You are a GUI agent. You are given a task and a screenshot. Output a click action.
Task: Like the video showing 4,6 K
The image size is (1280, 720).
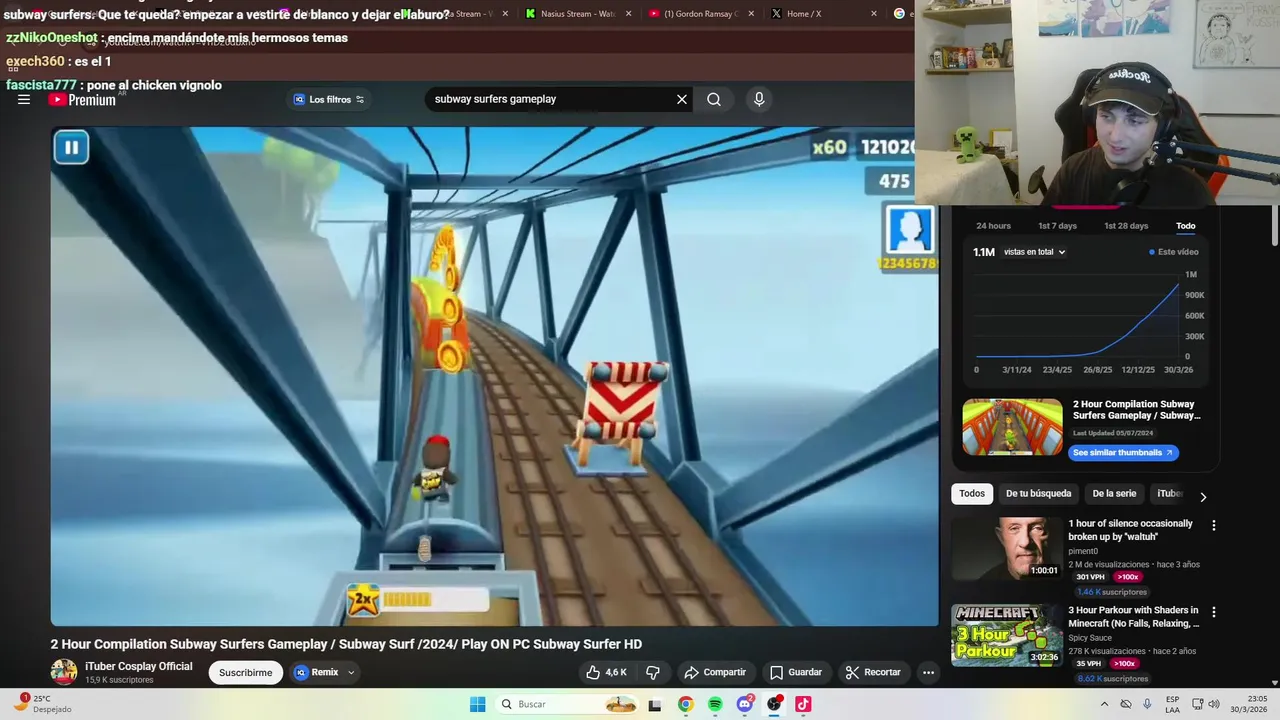pyautogui.click(x=606, y=672)
